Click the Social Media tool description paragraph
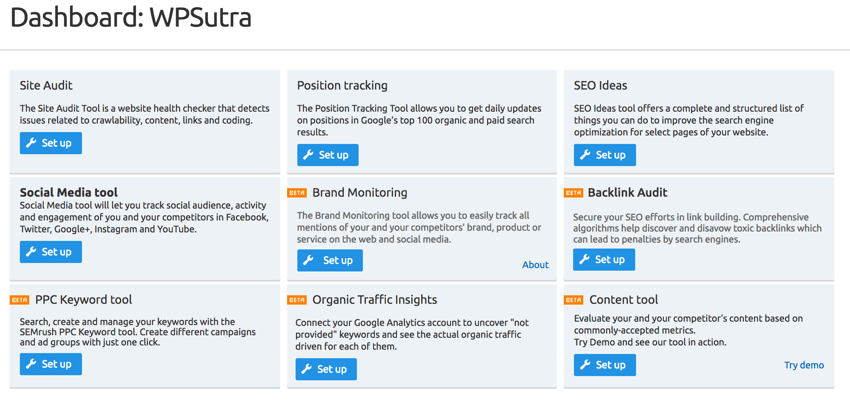 (145, 217)
